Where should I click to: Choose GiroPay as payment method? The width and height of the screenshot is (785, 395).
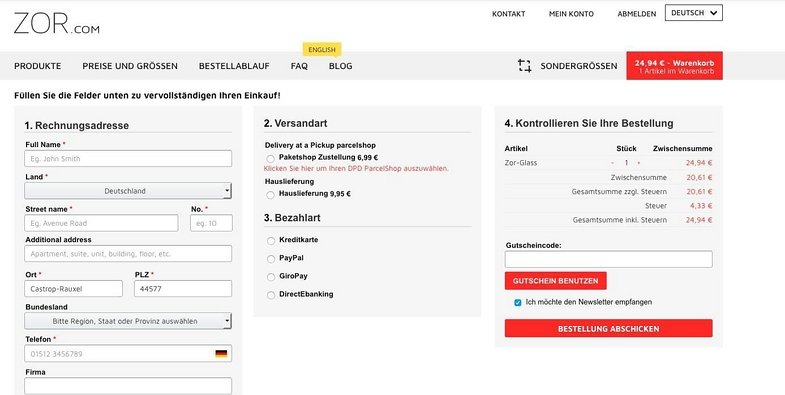click(x=271, y=277)
